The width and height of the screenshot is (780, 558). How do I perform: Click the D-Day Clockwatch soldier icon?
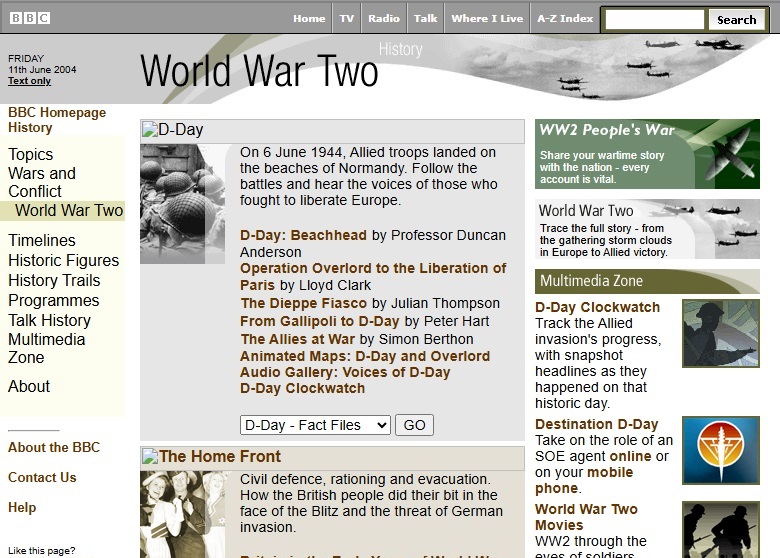pos(720,333)
